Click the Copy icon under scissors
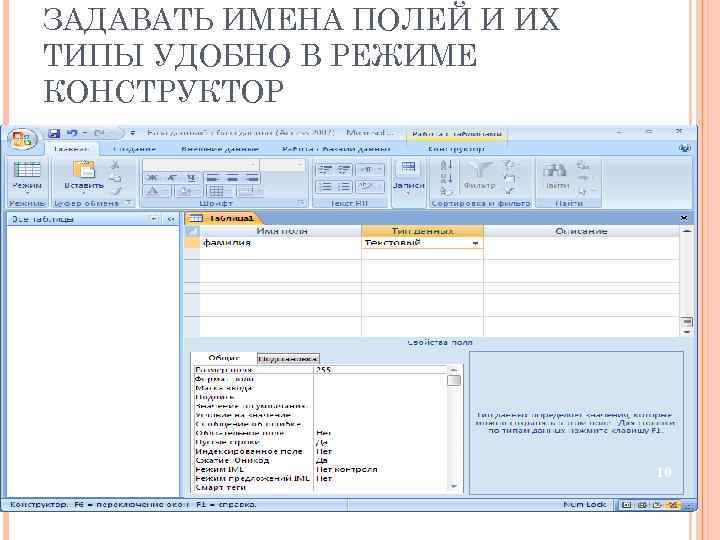This screenshot has width=720, height=540. tap(116, 178)
